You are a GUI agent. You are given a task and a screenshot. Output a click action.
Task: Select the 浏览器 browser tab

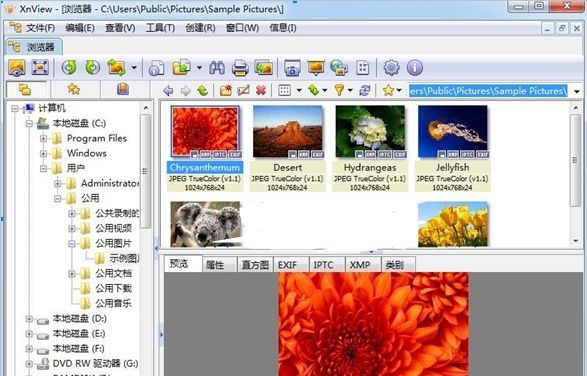[x=33, y=47]
